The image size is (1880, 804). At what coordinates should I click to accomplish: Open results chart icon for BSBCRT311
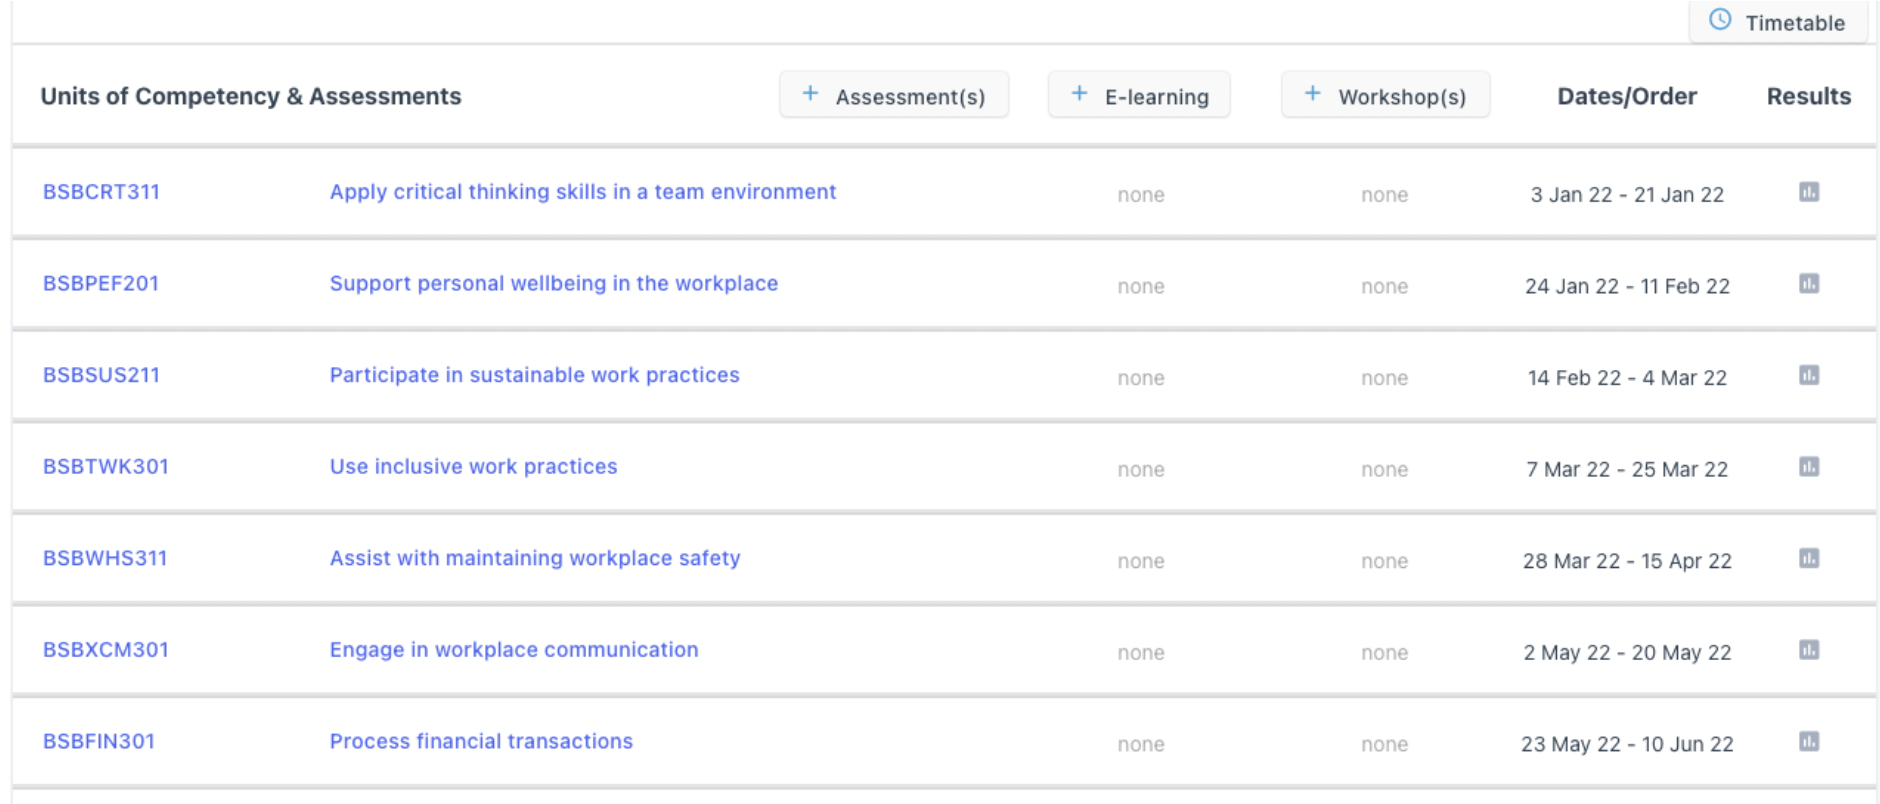click(x=1808, y=192)
